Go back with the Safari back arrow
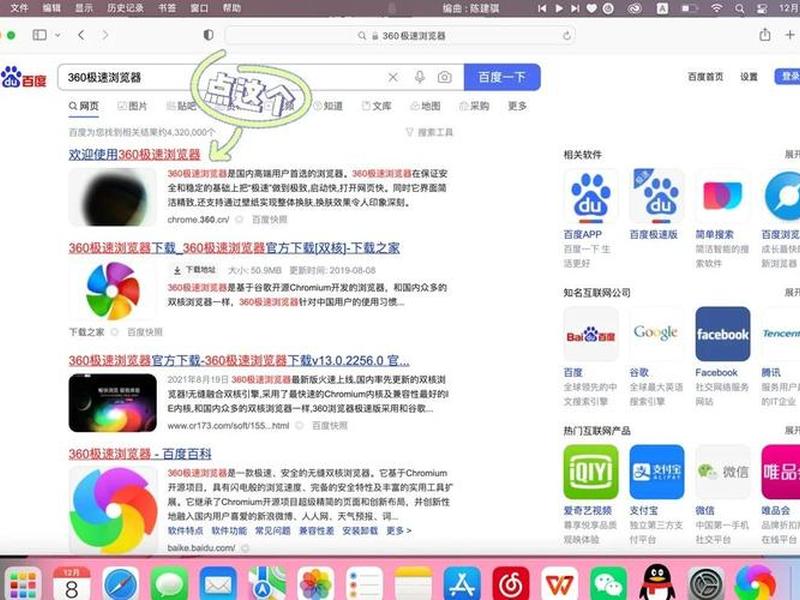The image size is (800, 600). click(x=81, y=35)
